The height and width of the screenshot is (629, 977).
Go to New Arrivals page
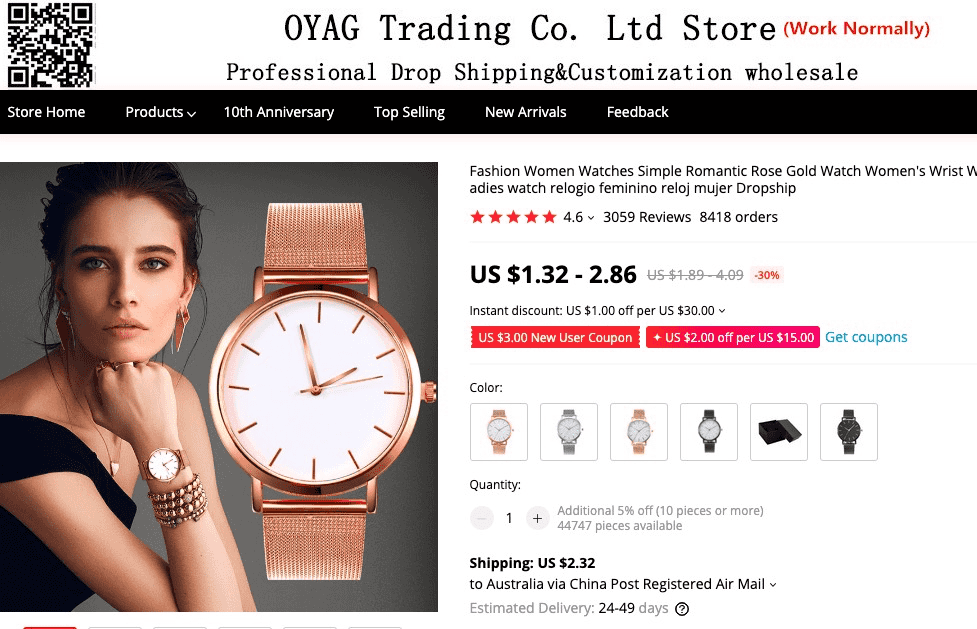point(525,112)
